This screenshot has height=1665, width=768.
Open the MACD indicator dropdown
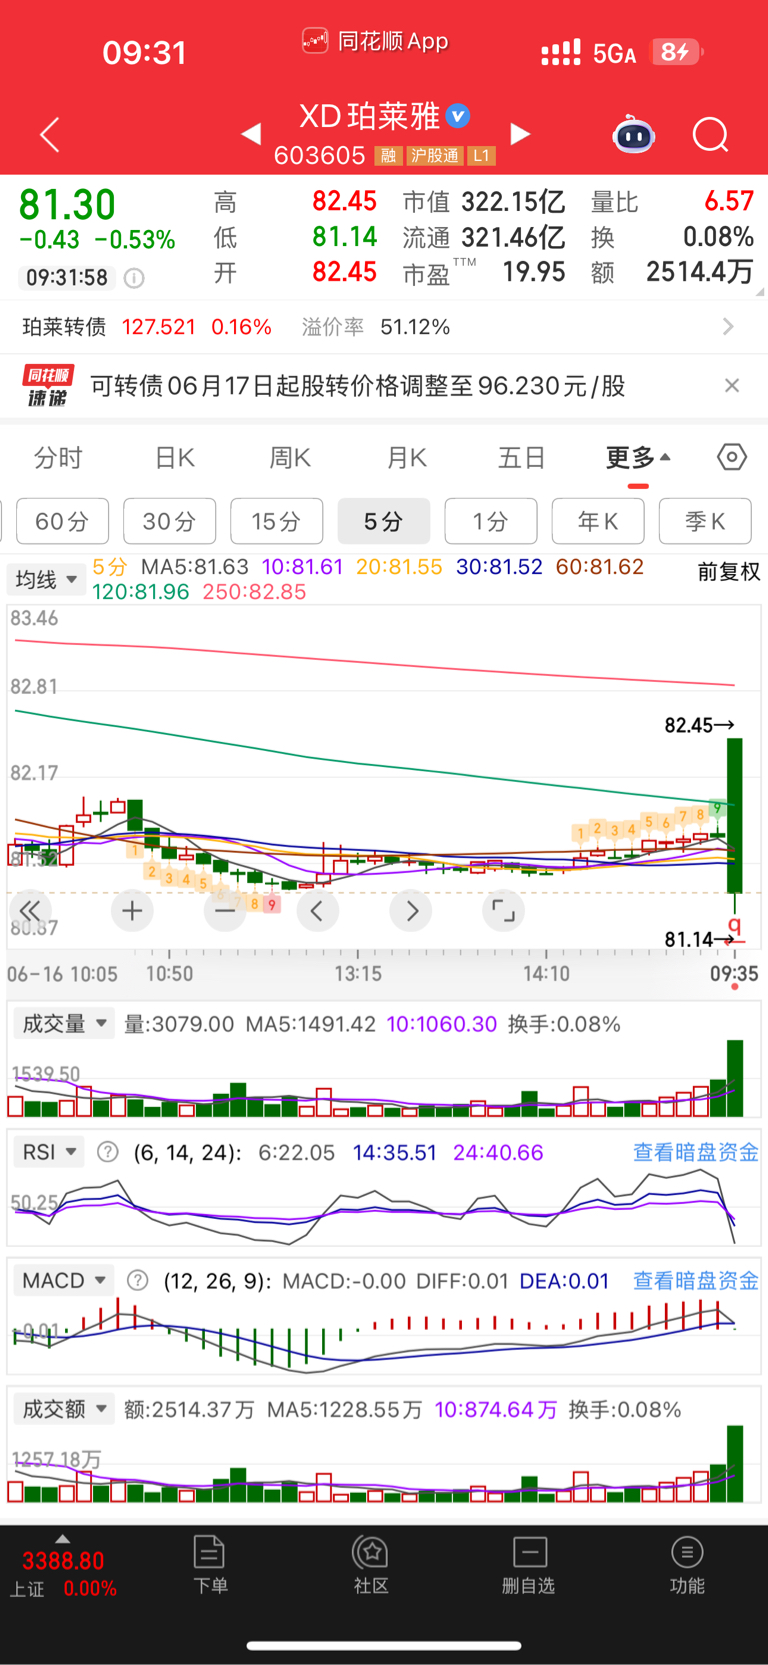pos(63,1280)
